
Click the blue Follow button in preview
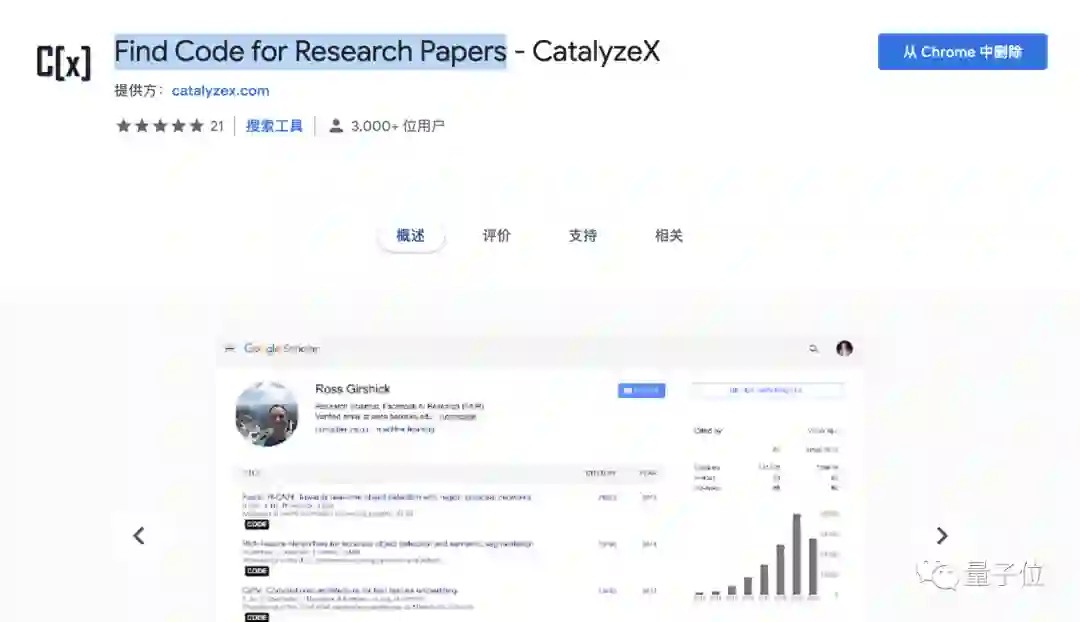point(641,391)
